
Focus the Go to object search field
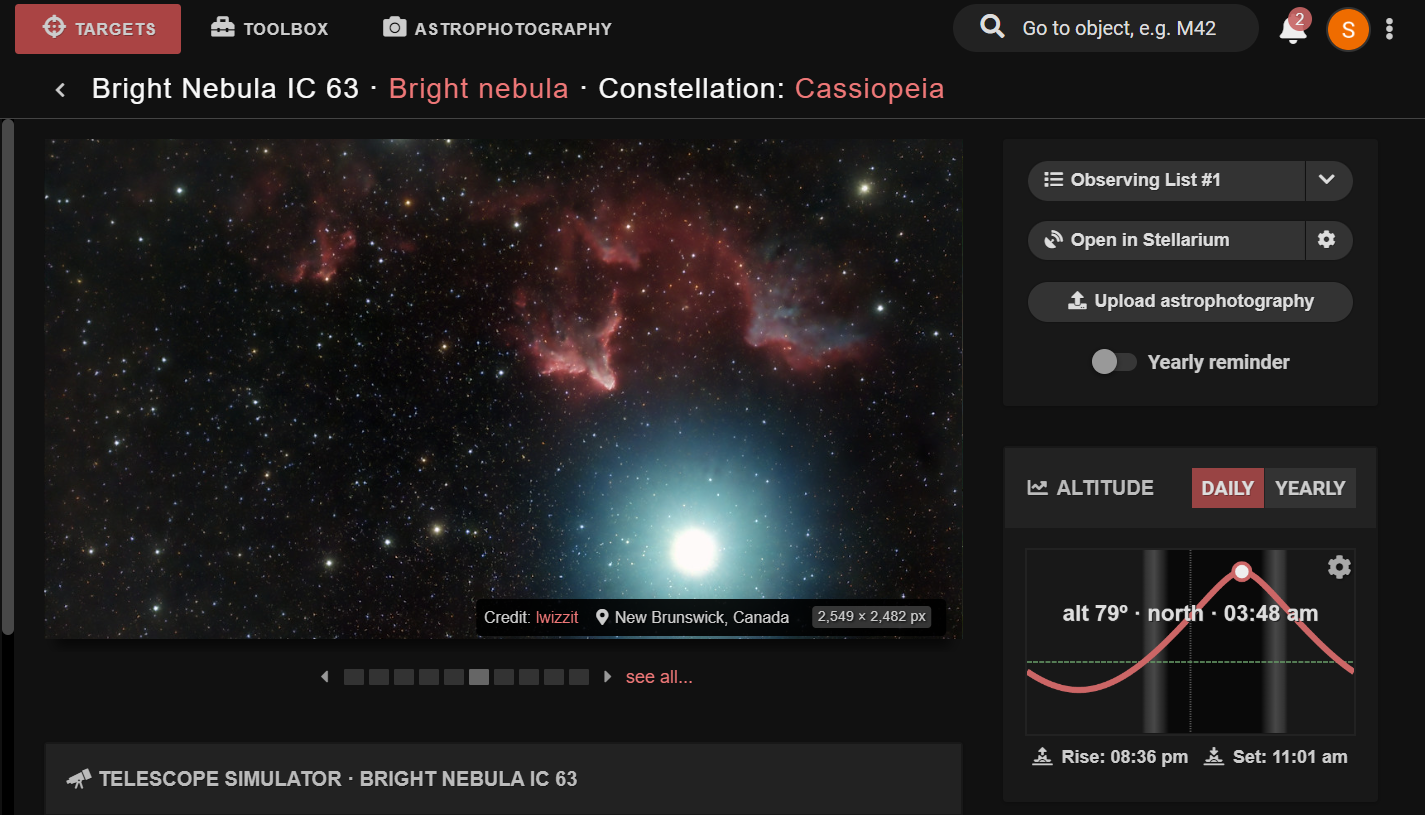click(x=1105, y=28)
